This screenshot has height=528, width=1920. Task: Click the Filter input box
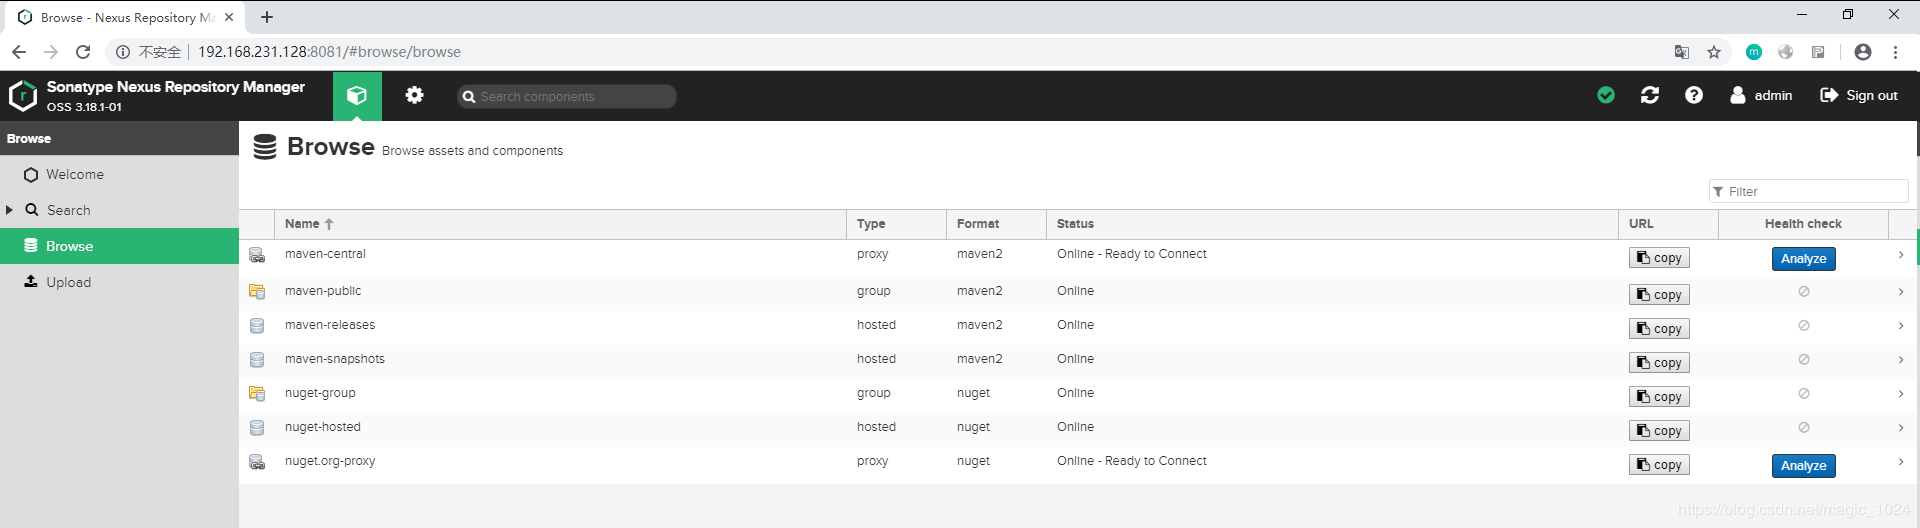(1808, 191)
